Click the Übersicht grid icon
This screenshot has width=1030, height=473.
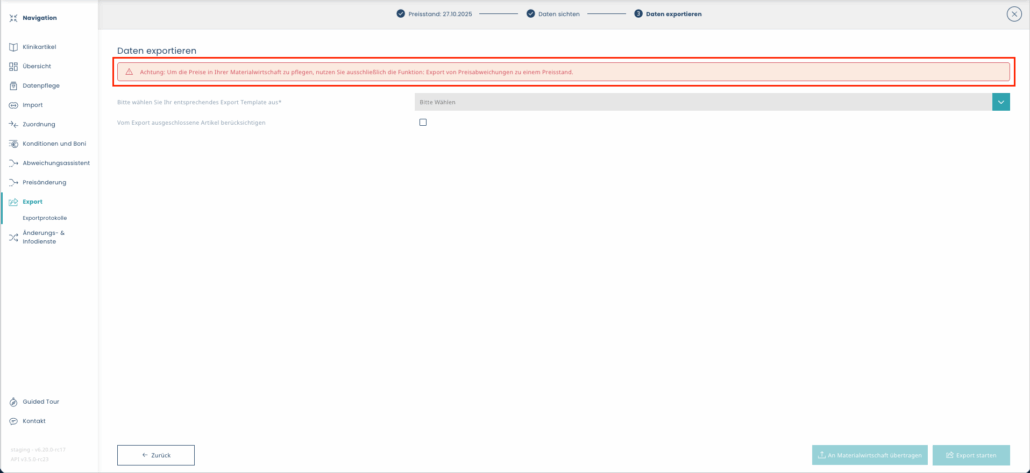pos(13,66)
